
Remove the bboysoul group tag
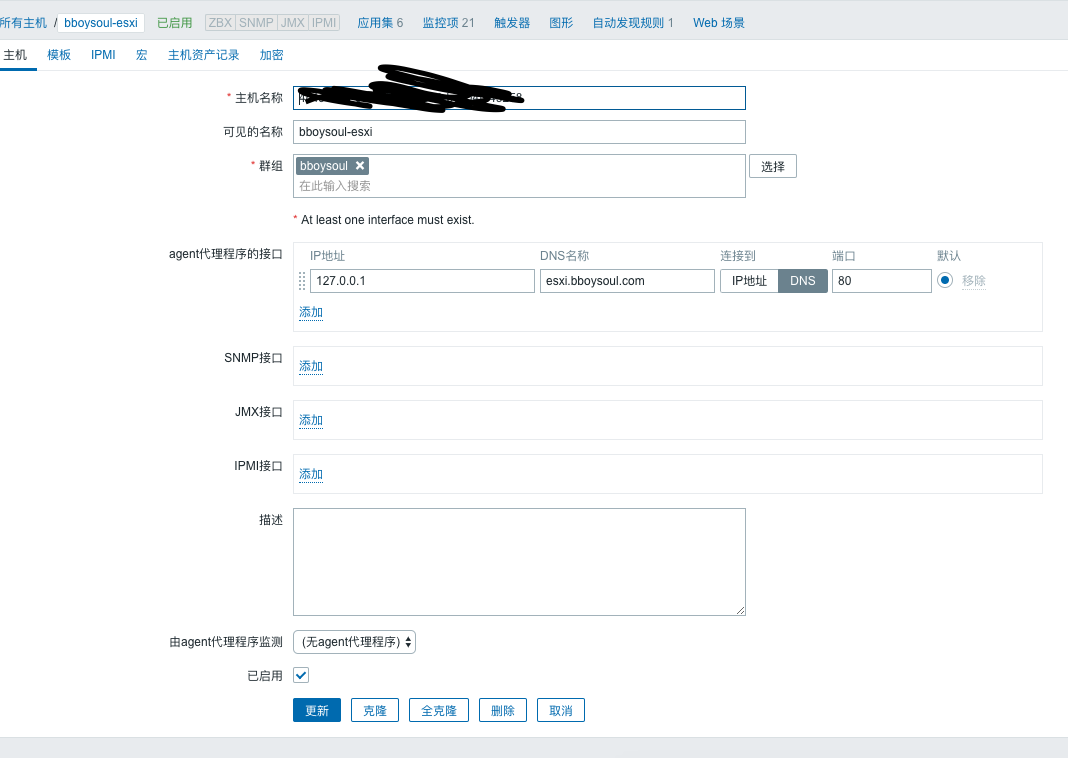360,166
